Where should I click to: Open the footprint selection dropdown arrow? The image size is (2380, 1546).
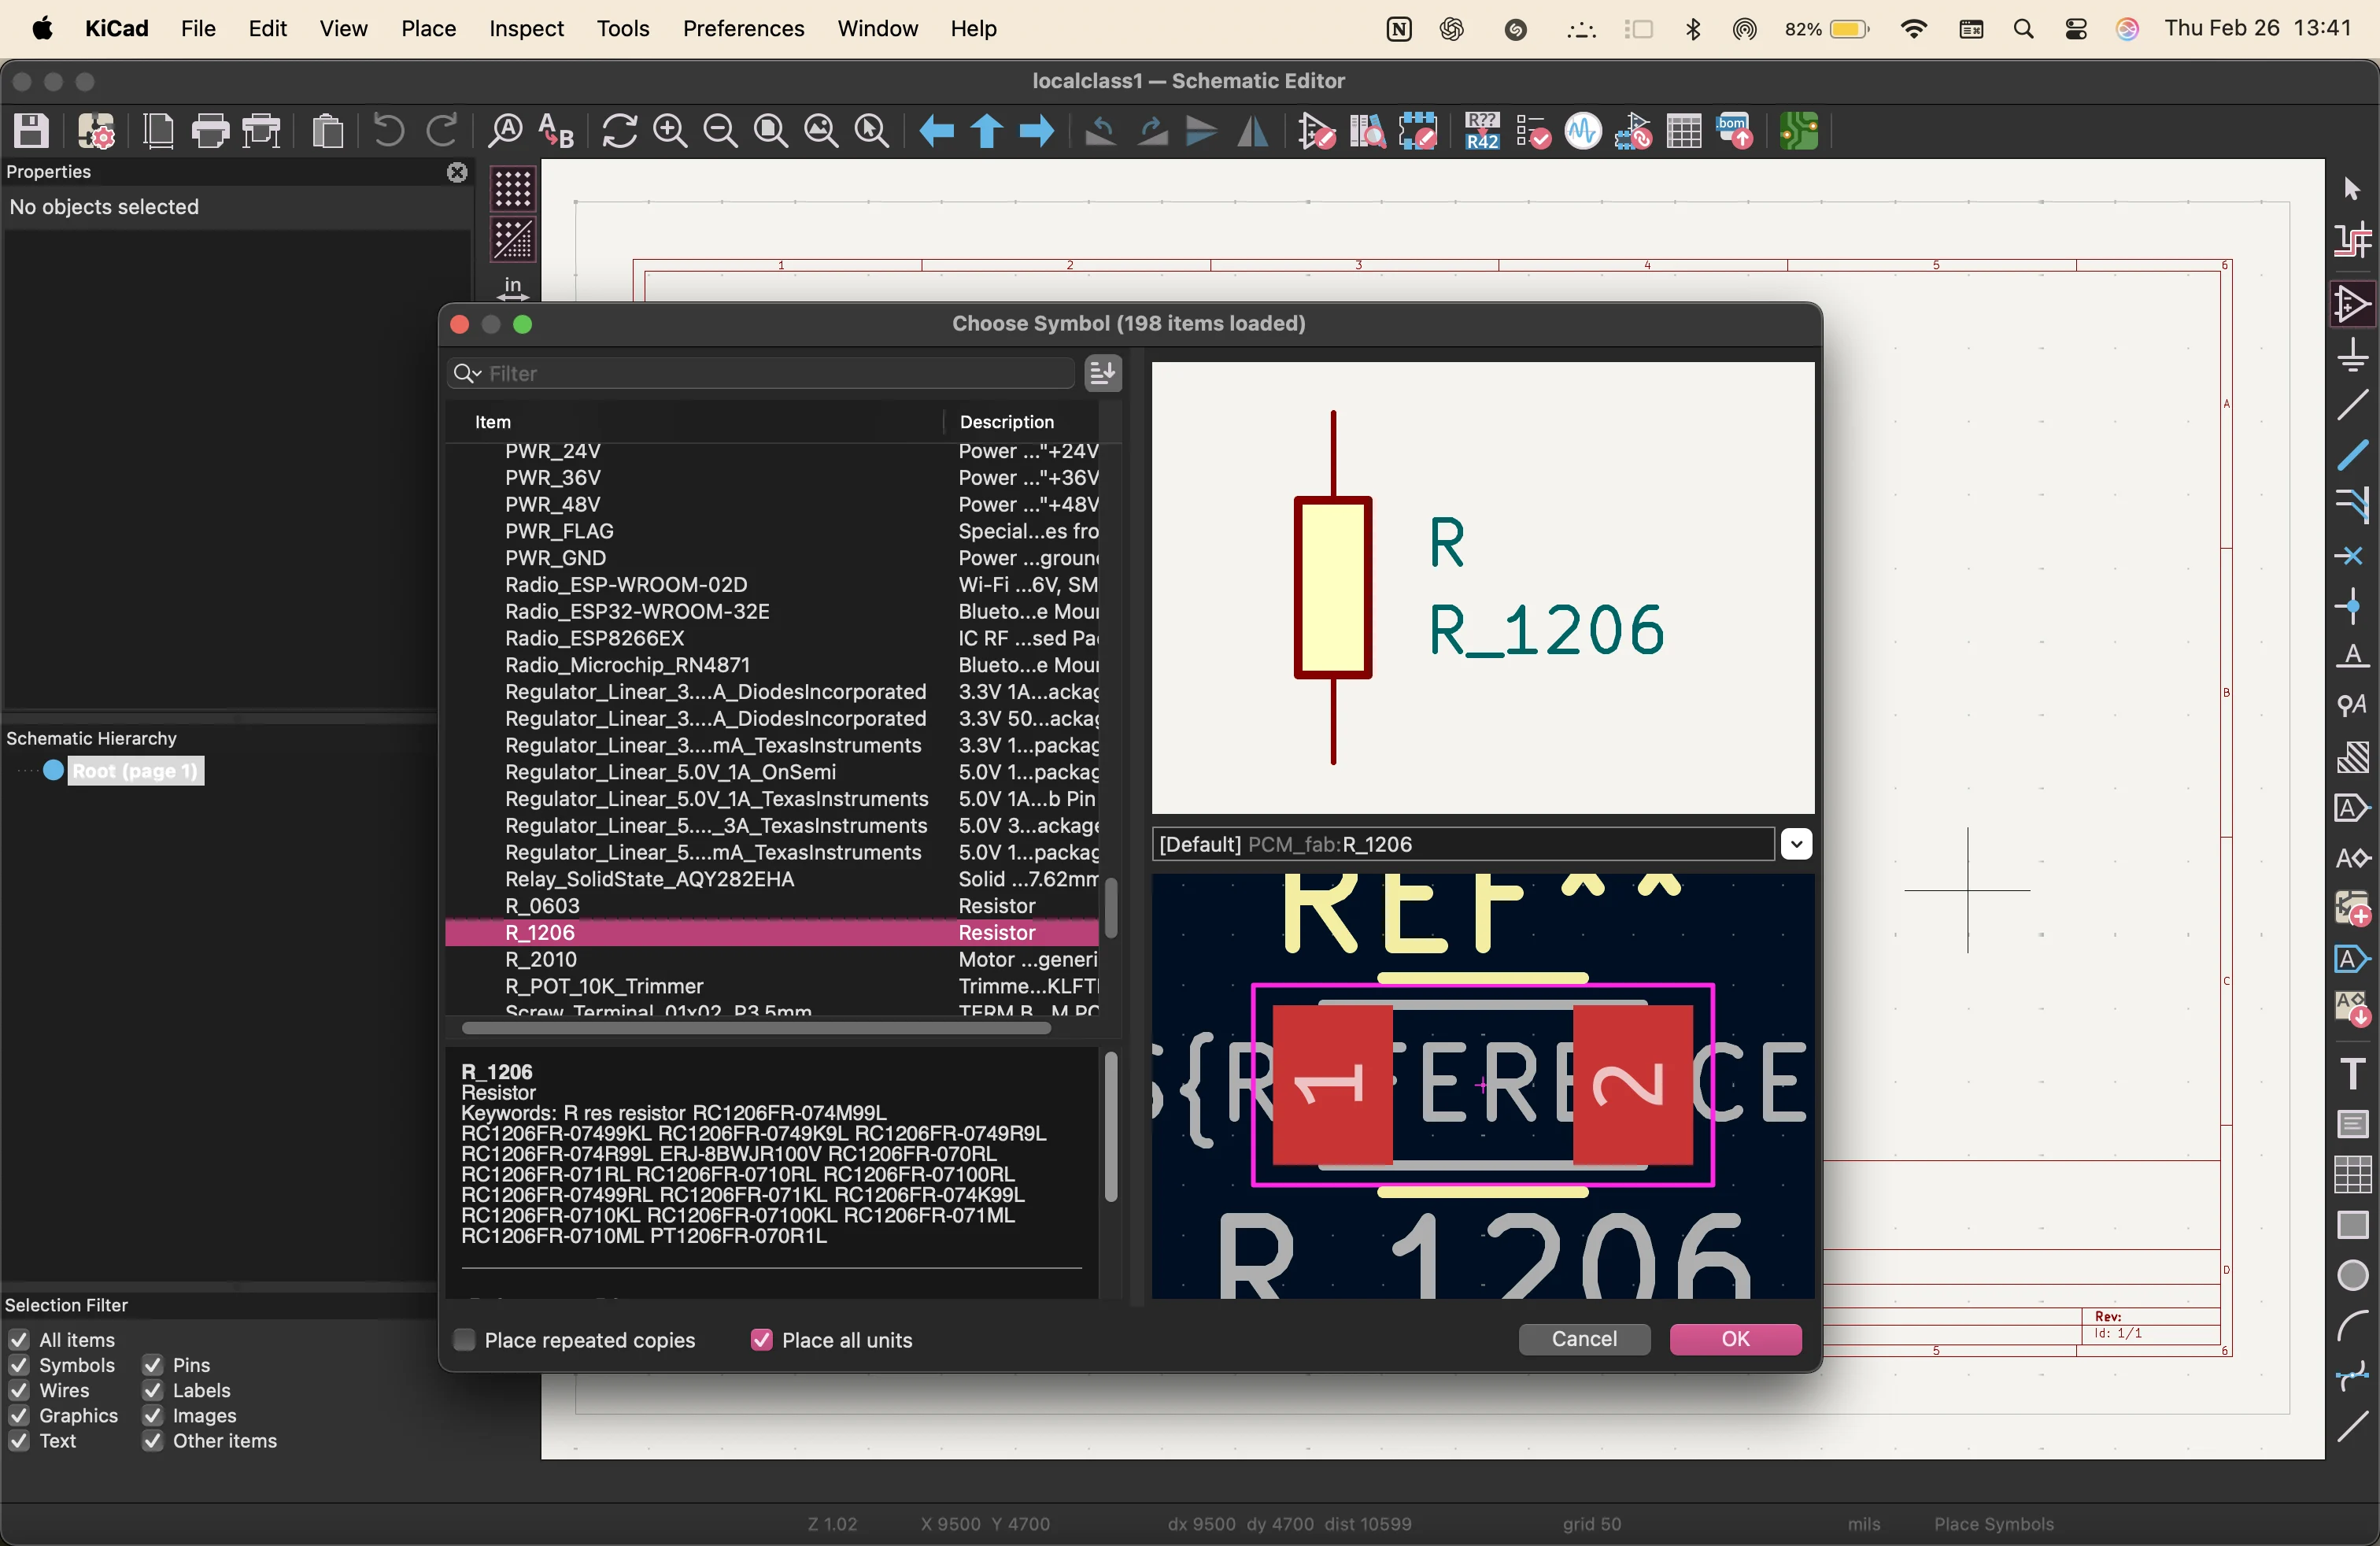click(x=1796, y=844)
